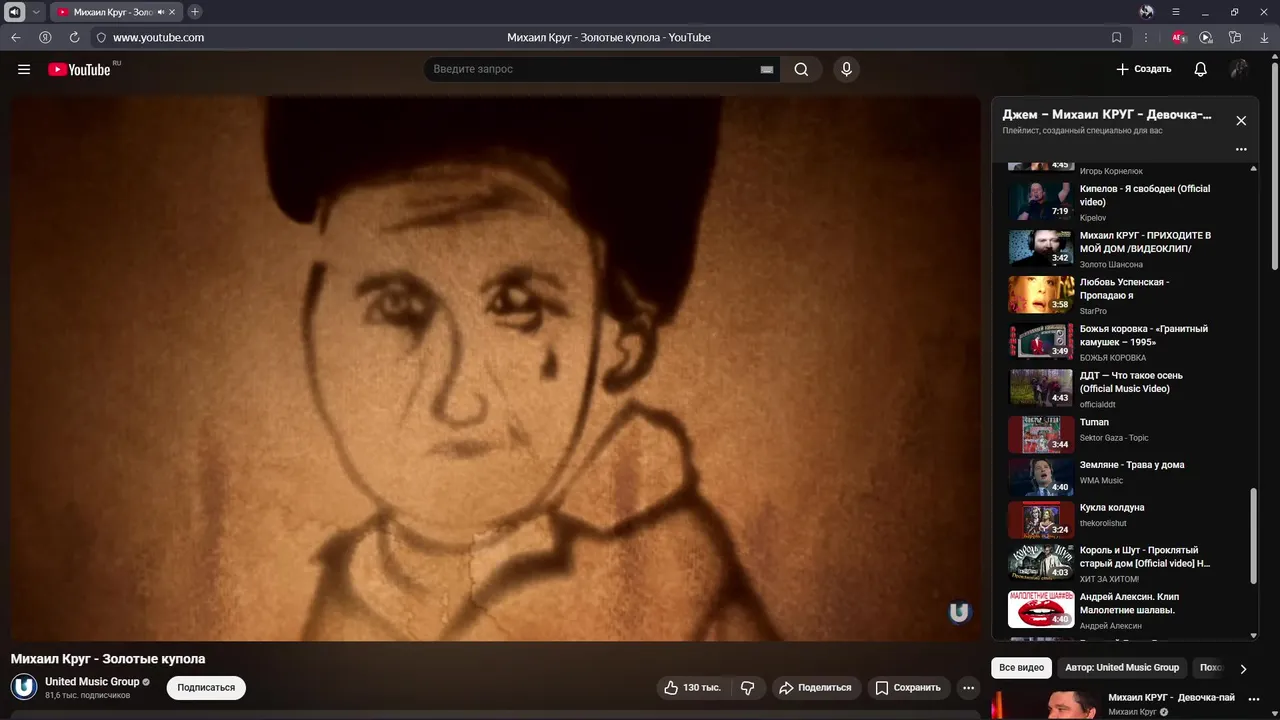This screenshot has width=1280, height=720.
Task: Open a new browser tab
Action: click(195, 12)
